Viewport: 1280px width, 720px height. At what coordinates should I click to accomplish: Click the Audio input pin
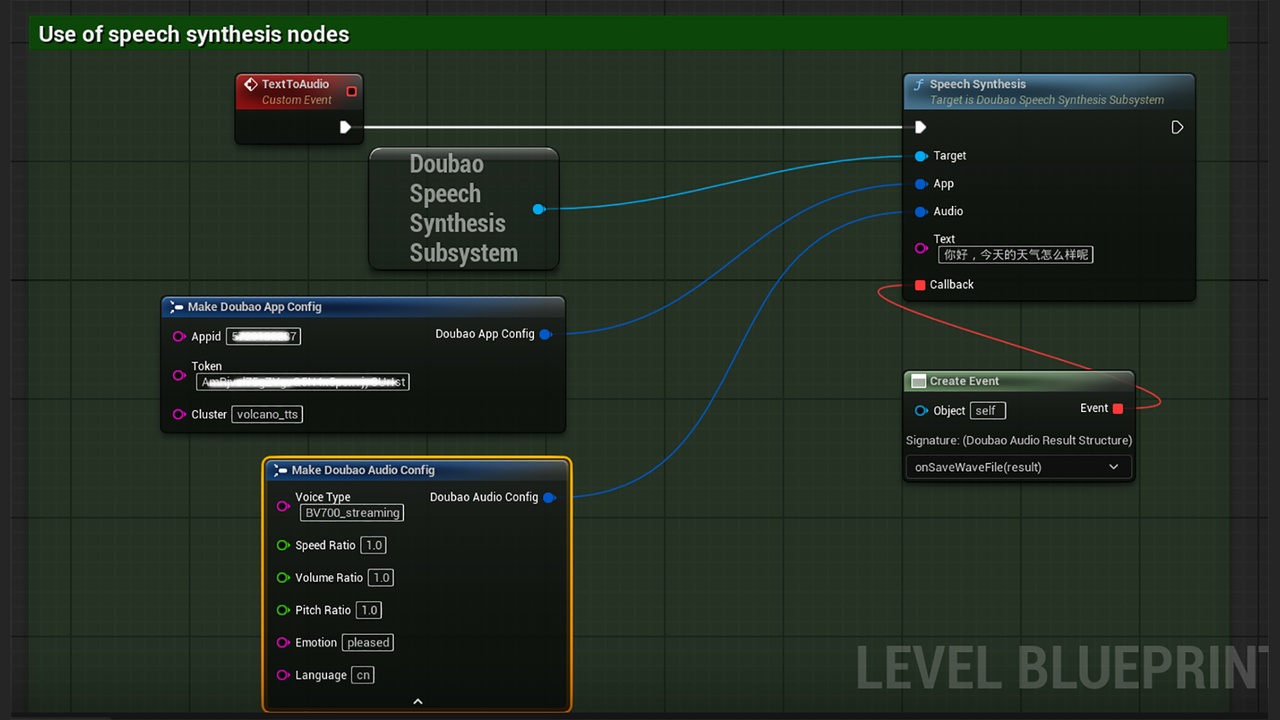pos(920,212)
